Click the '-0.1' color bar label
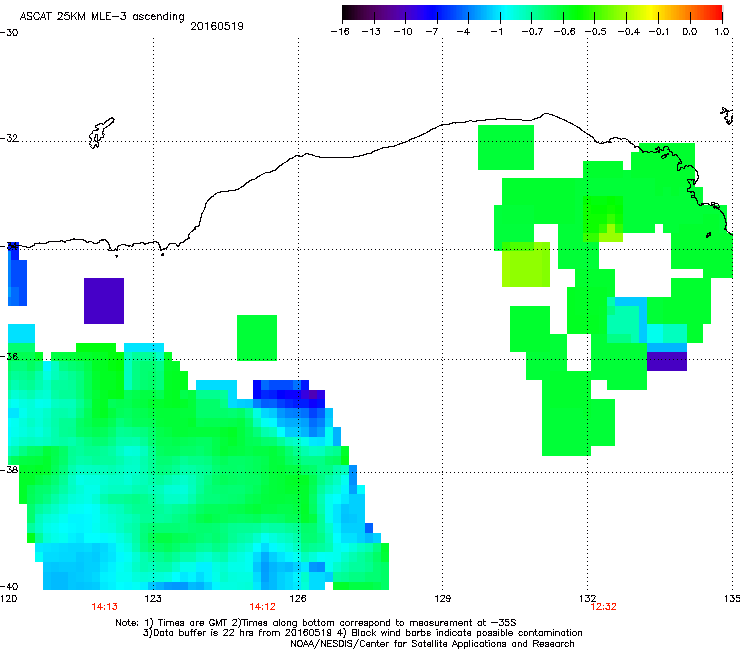 [659, 32]
